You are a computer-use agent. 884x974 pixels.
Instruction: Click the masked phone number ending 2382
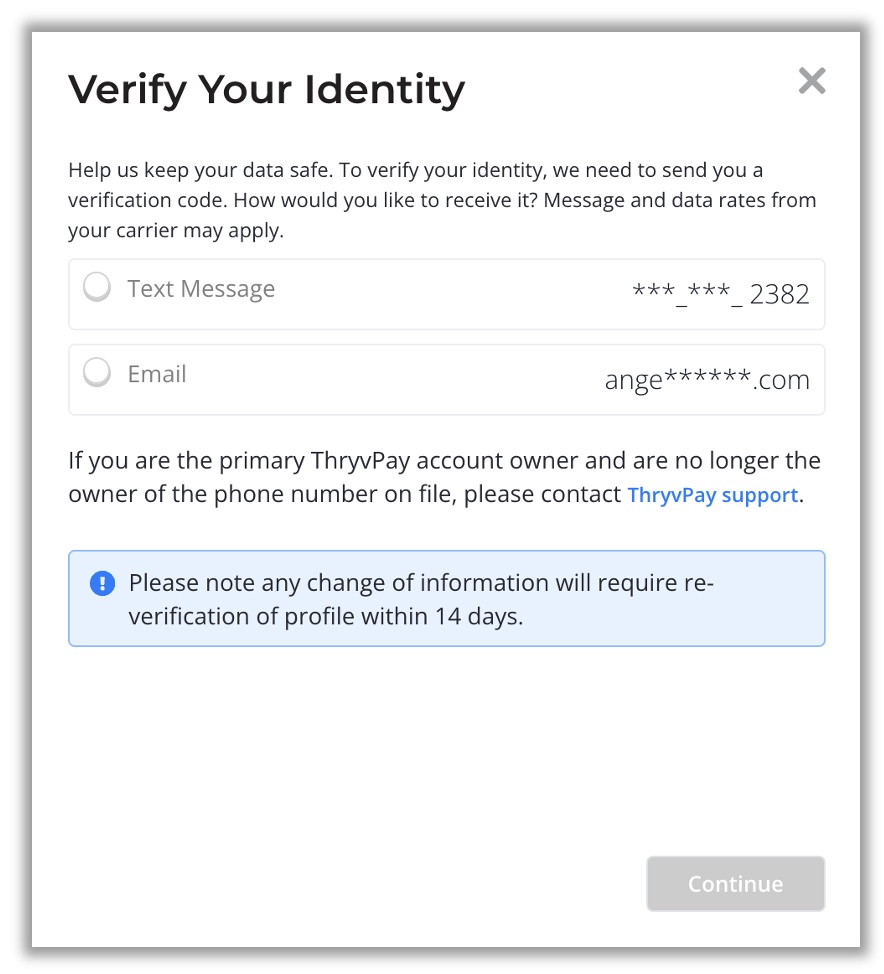click(x=721, y=294)
